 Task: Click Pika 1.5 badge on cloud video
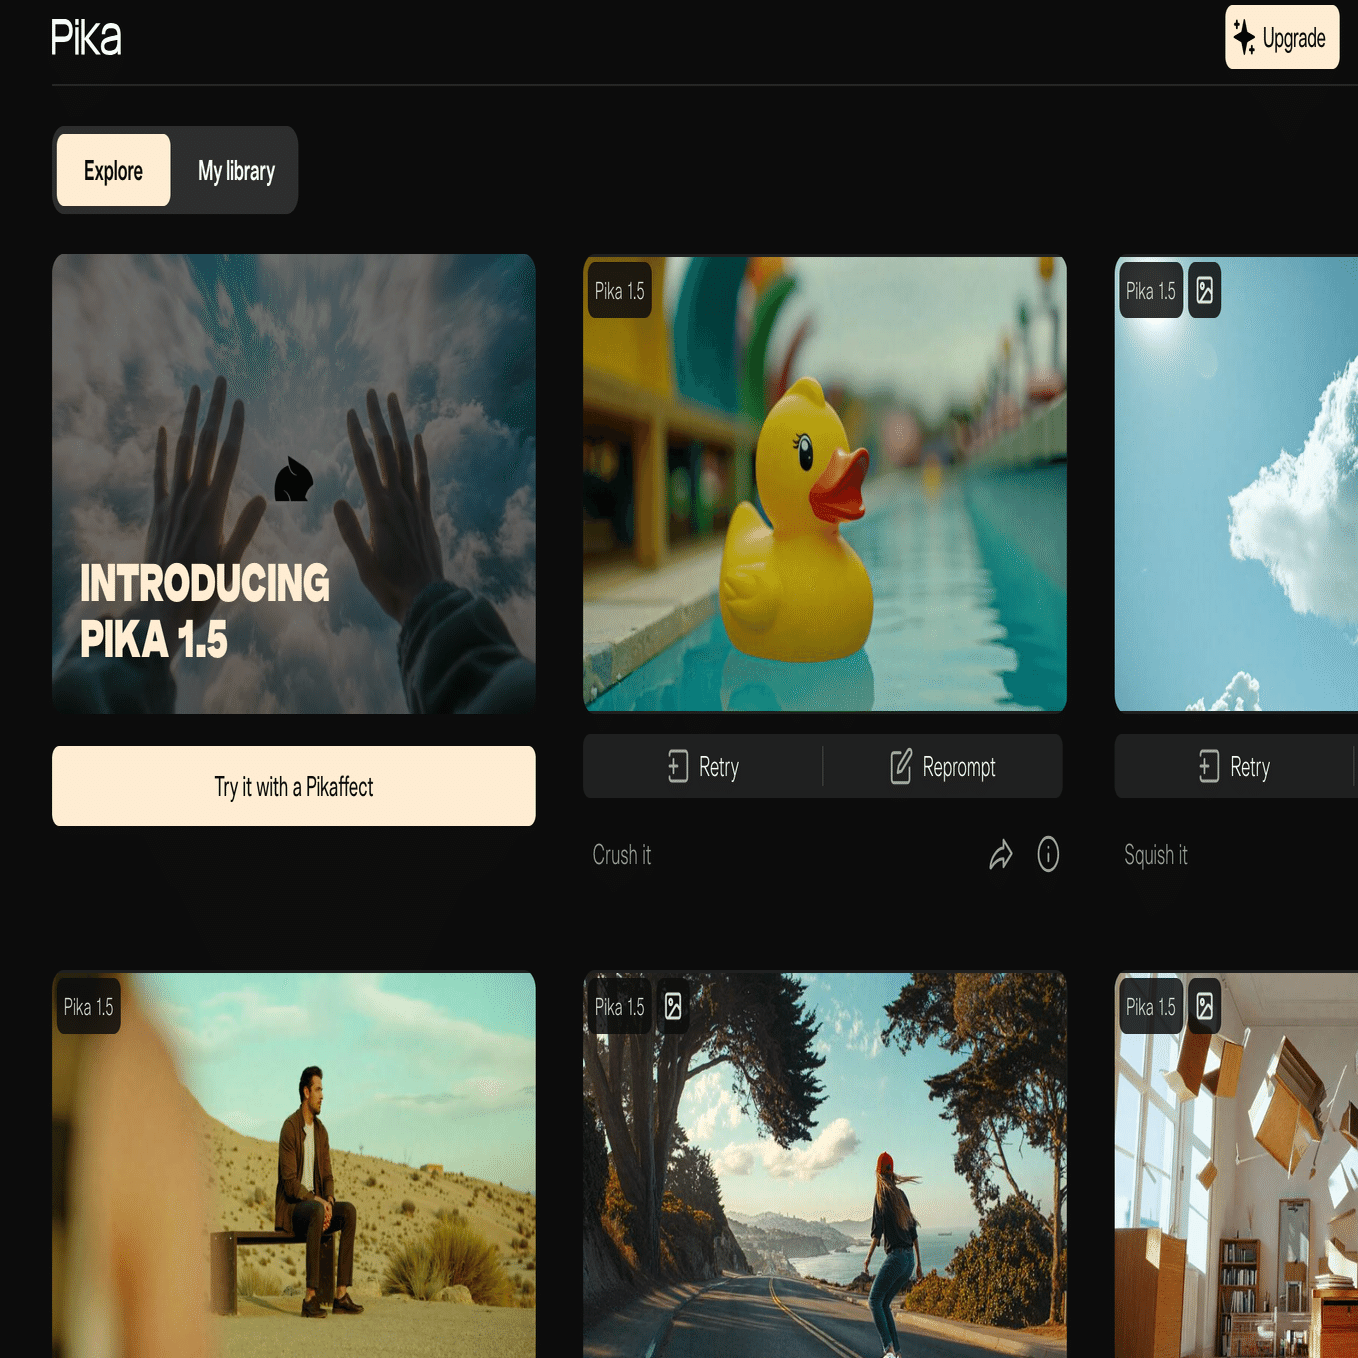[x=1151, y=291]
